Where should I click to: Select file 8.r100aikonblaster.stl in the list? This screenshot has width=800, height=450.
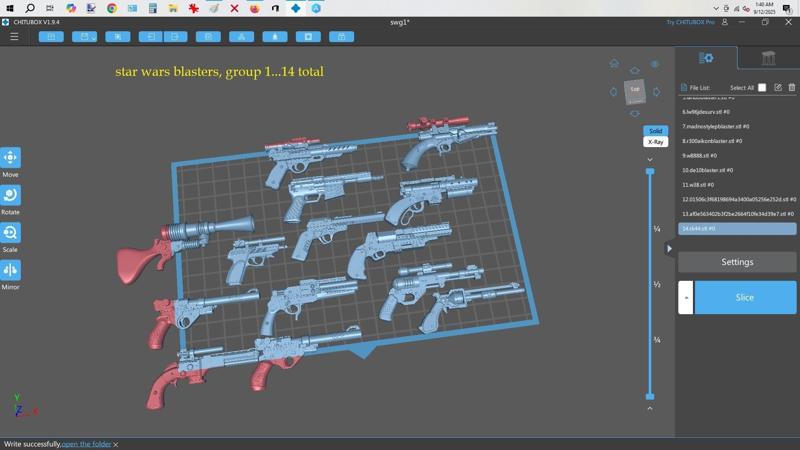pyautogui.click(x=737, y=141)
